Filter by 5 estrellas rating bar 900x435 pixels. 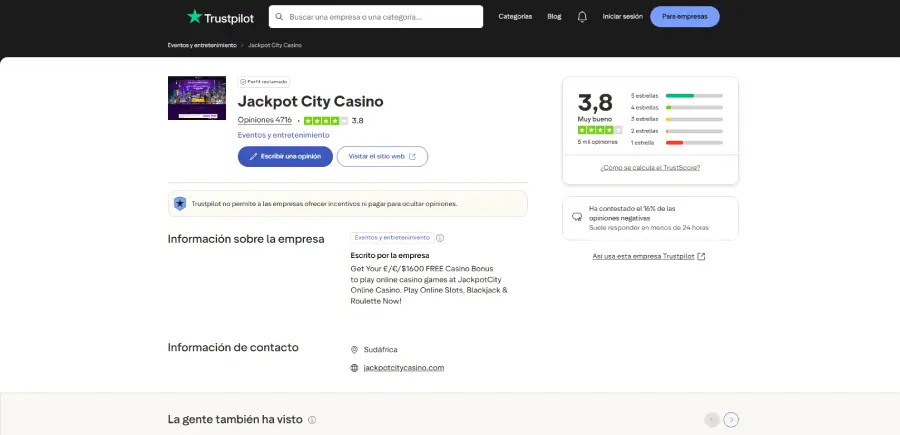[676, 96]
